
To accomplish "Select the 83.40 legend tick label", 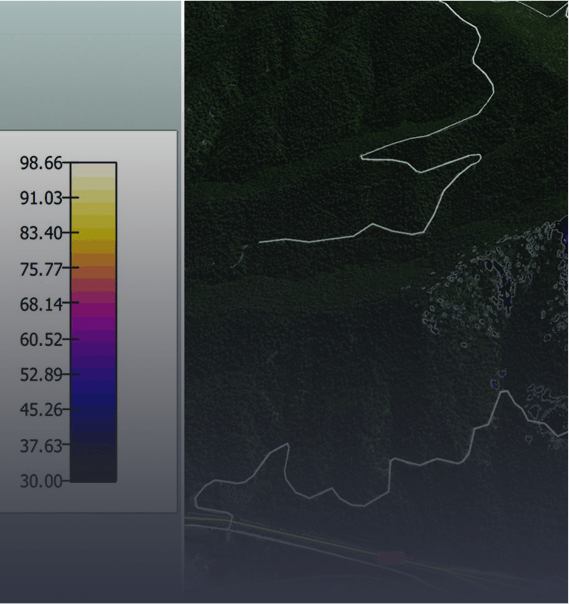I will [41, 233].
